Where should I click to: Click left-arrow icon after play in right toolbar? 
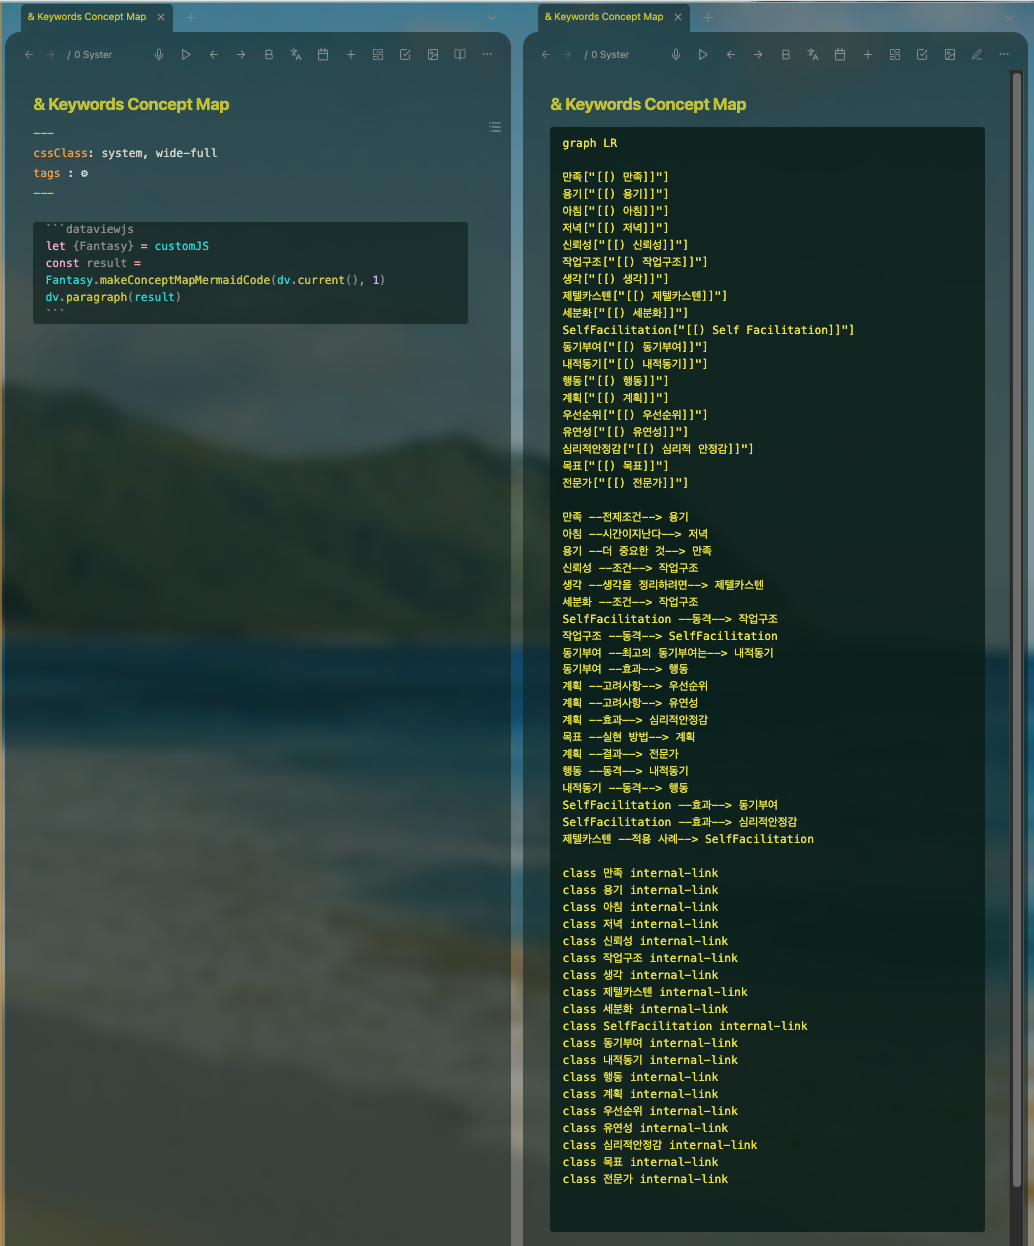tap(731, 55)
